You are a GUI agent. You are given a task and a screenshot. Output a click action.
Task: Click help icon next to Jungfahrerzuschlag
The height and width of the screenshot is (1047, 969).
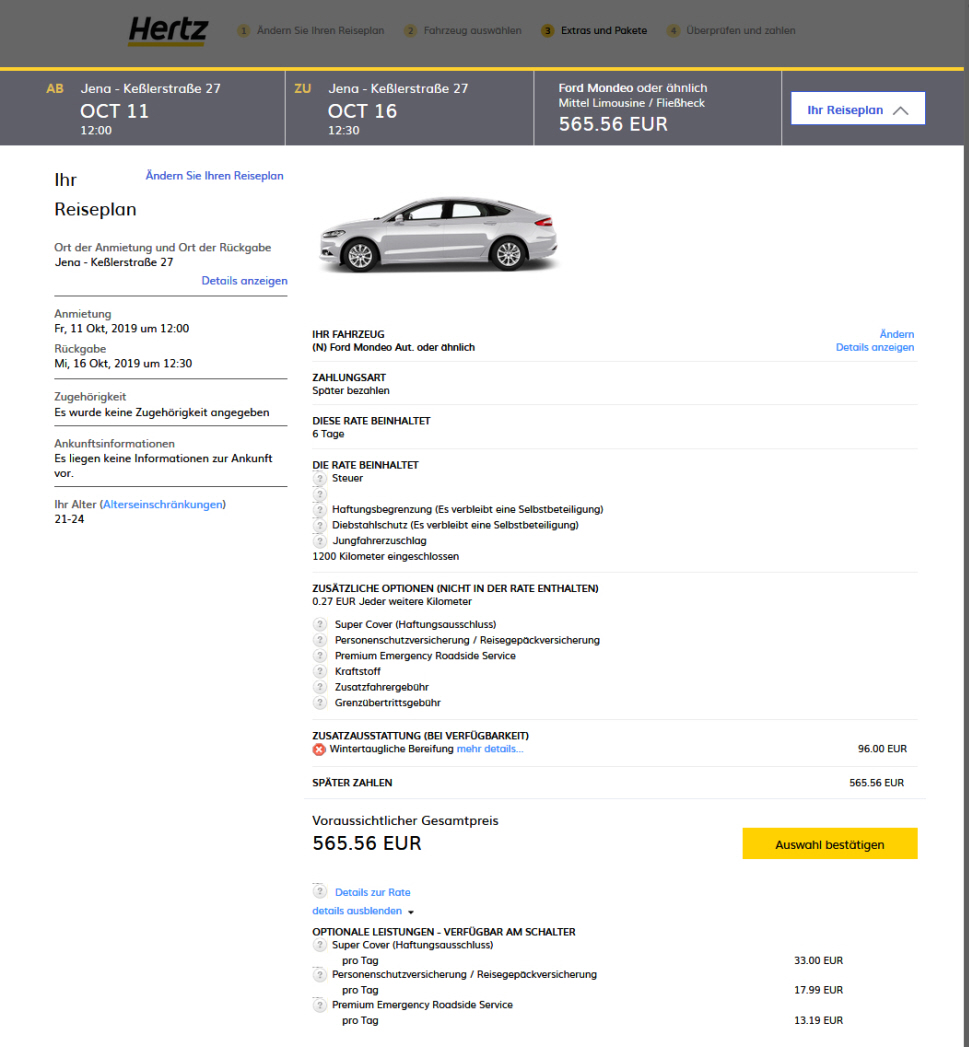pyautogui.click(x=320, y=541)
